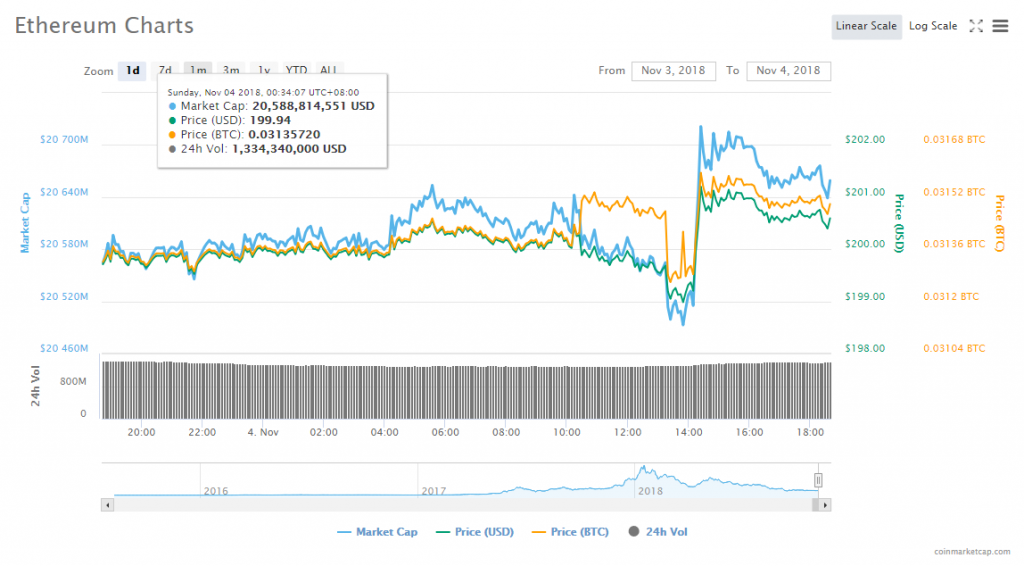Click the From date field

(x=673, y=71)
